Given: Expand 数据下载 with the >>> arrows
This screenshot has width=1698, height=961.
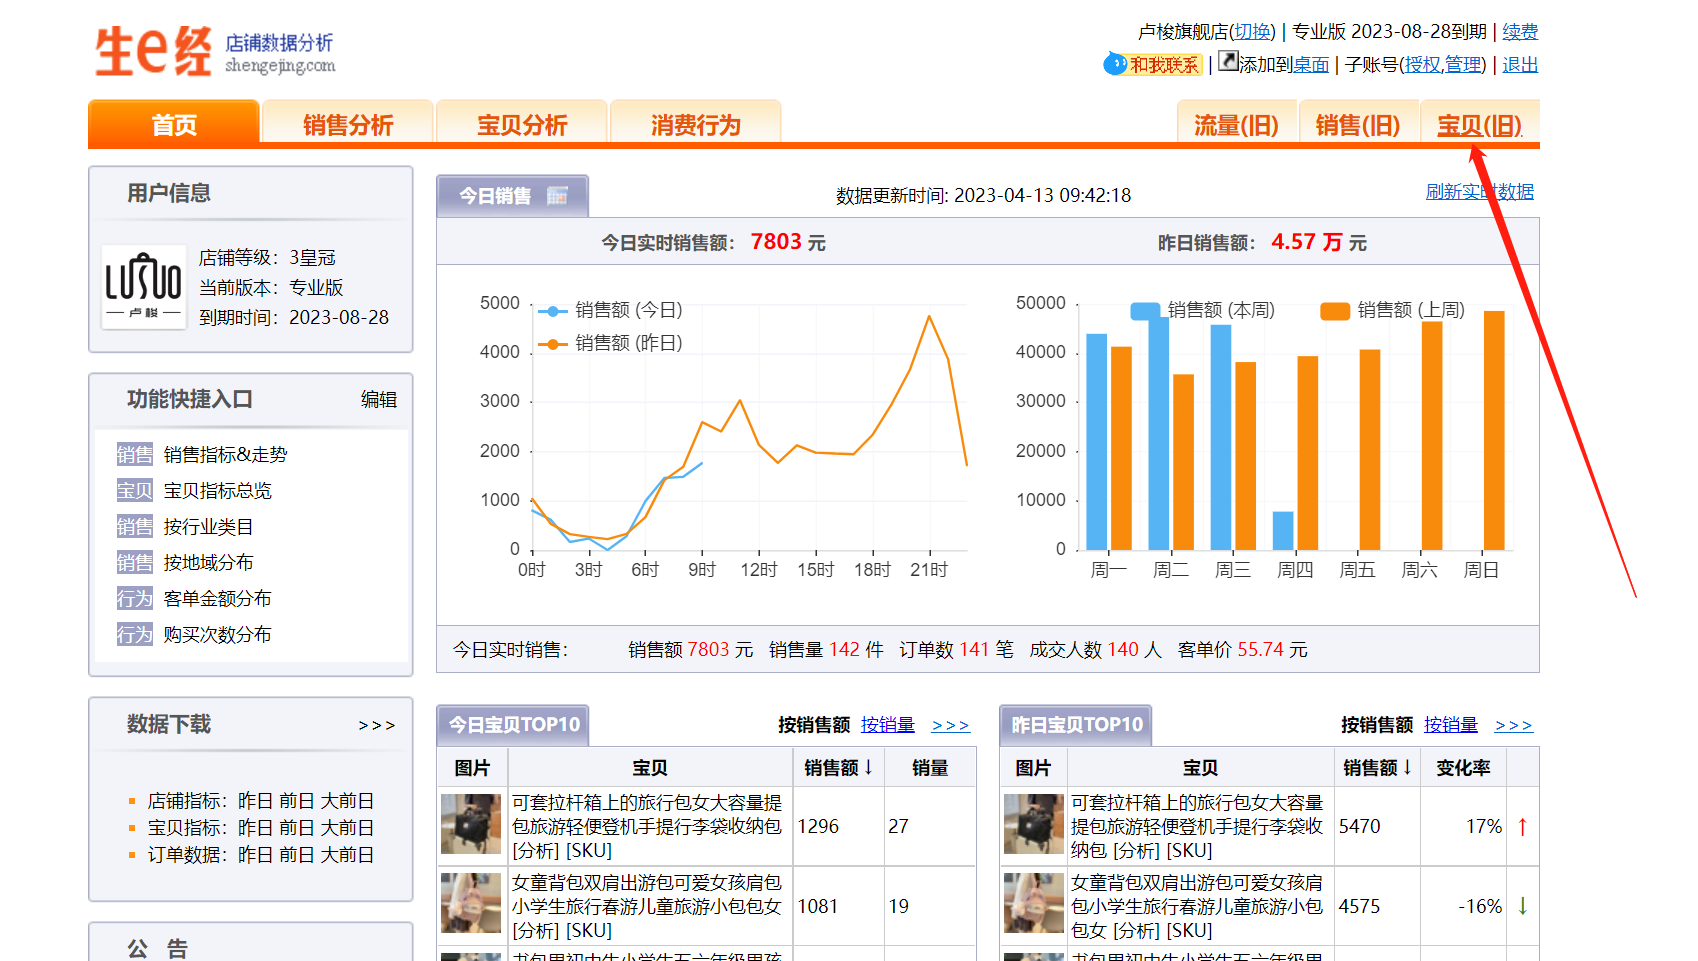Looking at the screenshot, I should pyautogui.click(x=376, y=726).
